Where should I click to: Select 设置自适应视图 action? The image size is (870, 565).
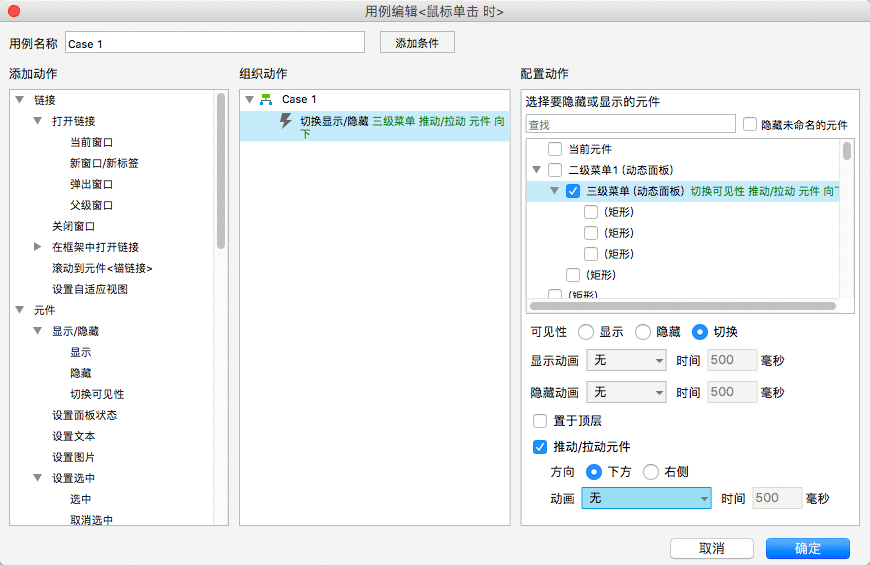[90, 289]
